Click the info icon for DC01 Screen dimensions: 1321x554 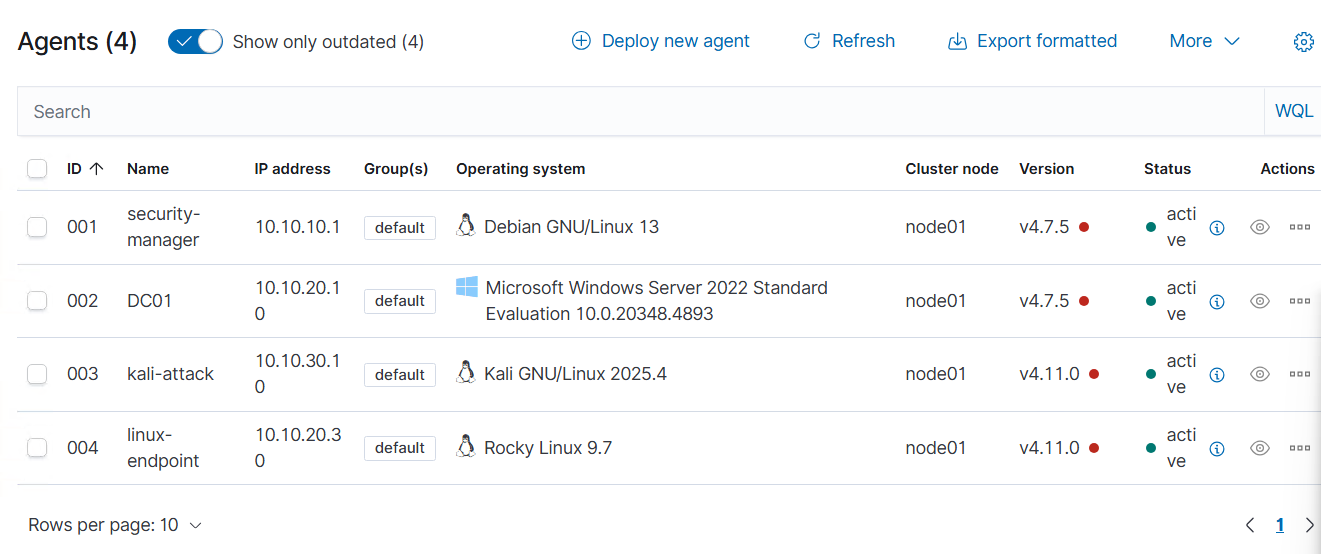click(x=1217, y=301)
